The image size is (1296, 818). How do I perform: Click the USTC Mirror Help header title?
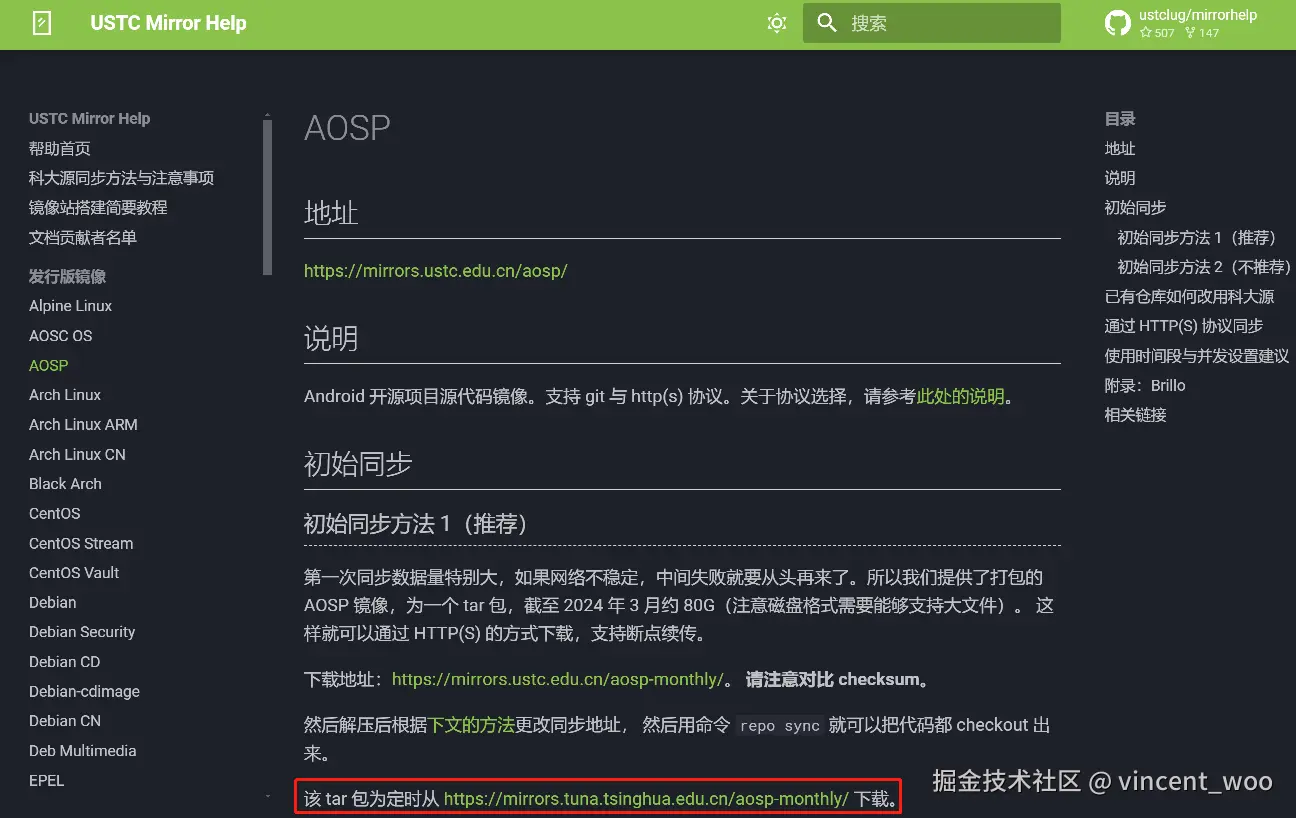(168, 23)
